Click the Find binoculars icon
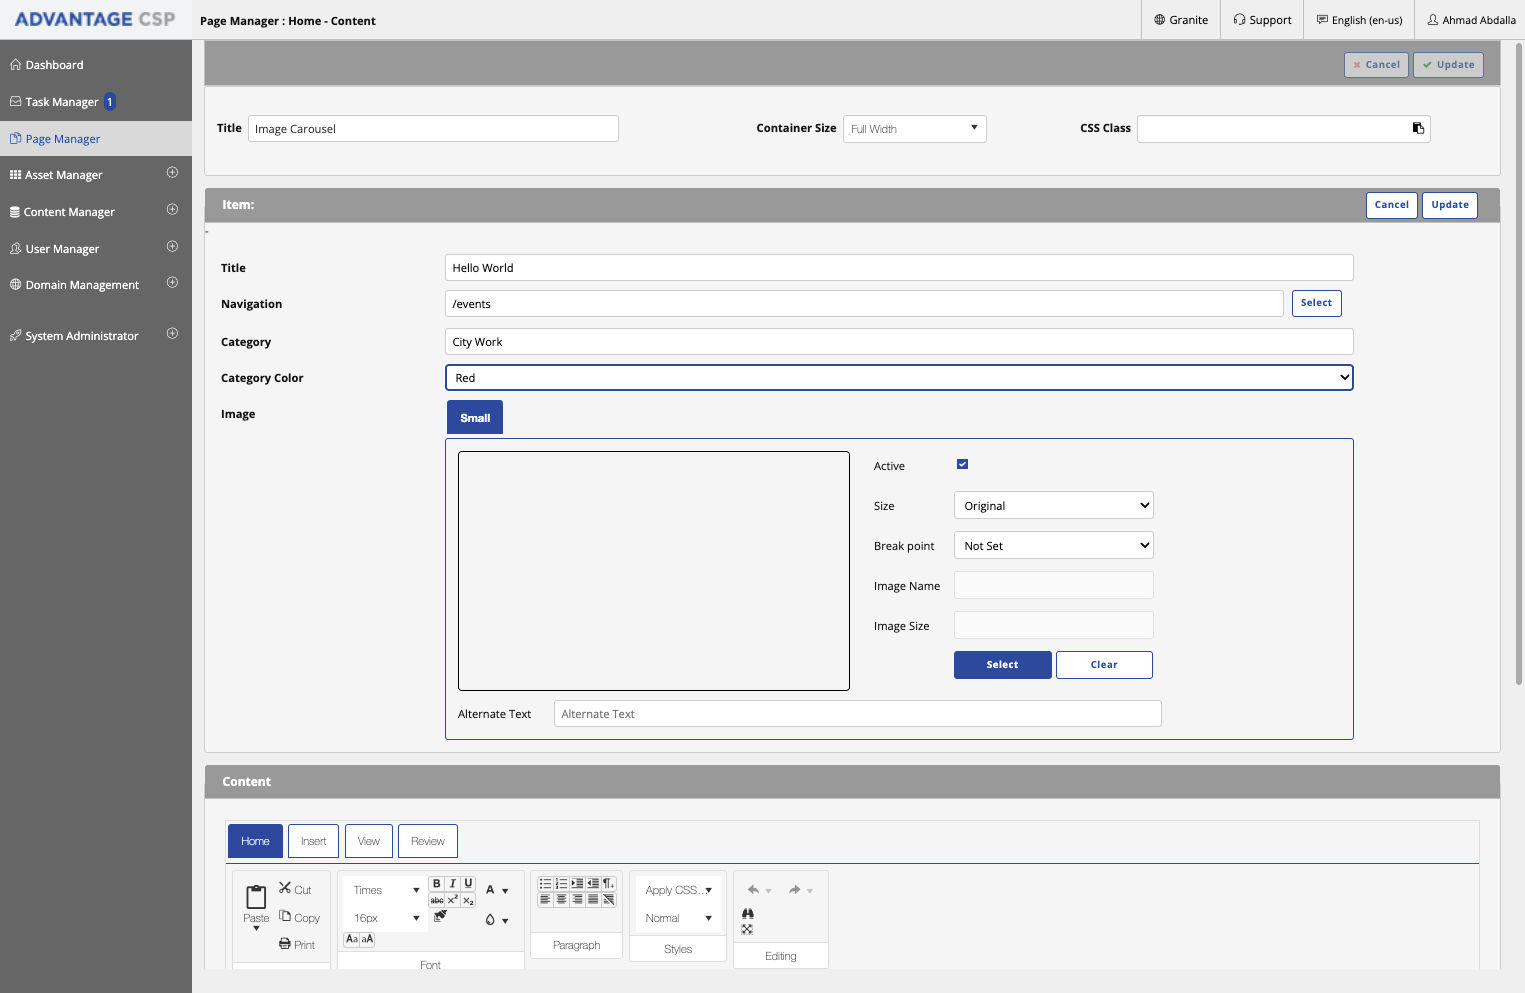 click(748, 913)
